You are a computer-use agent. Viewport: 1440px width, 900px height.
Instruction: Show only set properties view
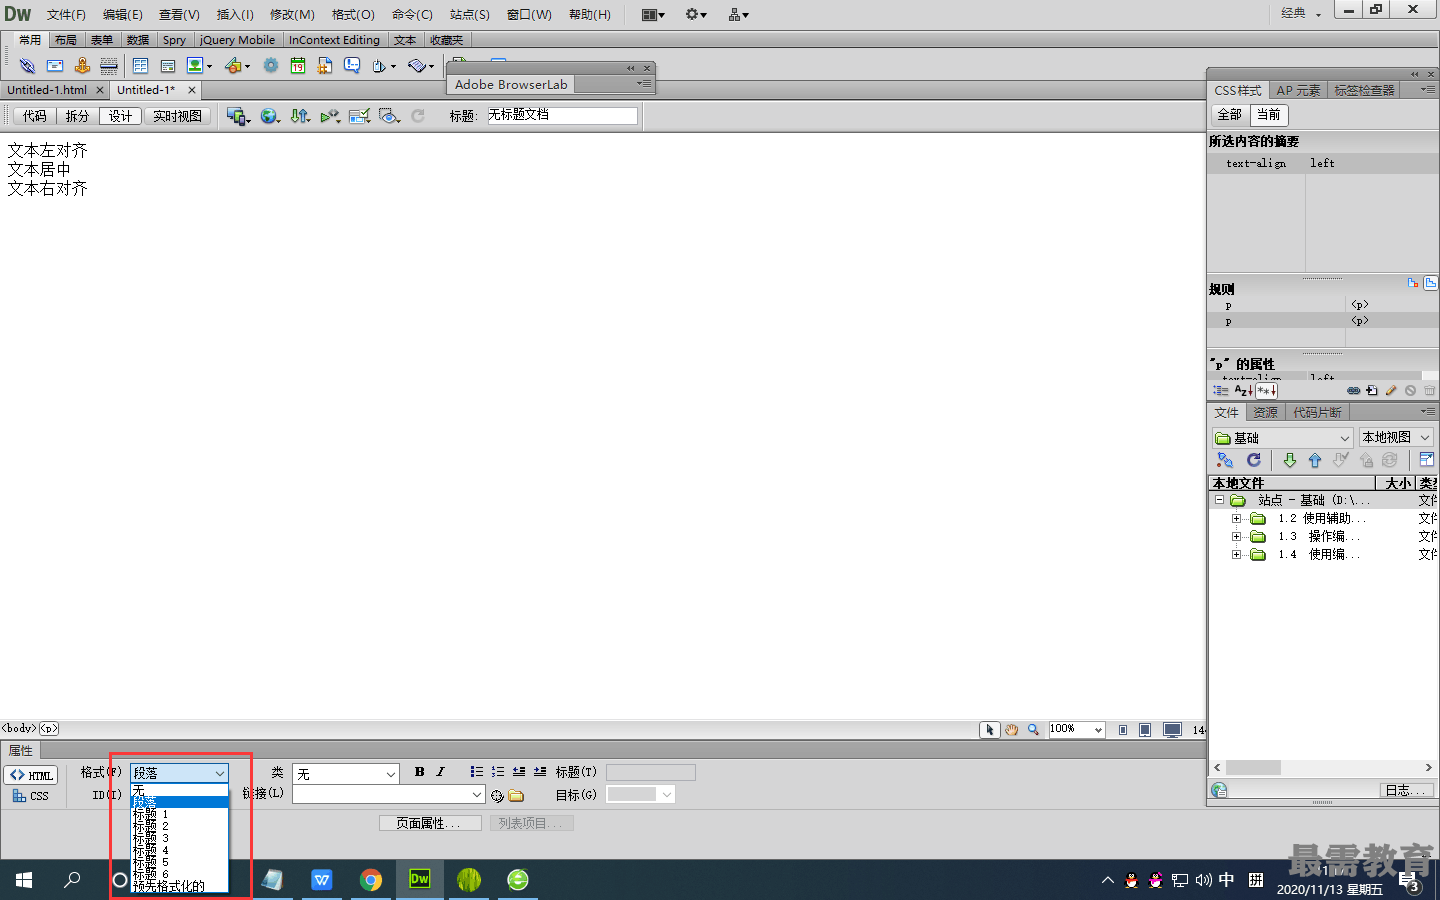click(1266, 391)
